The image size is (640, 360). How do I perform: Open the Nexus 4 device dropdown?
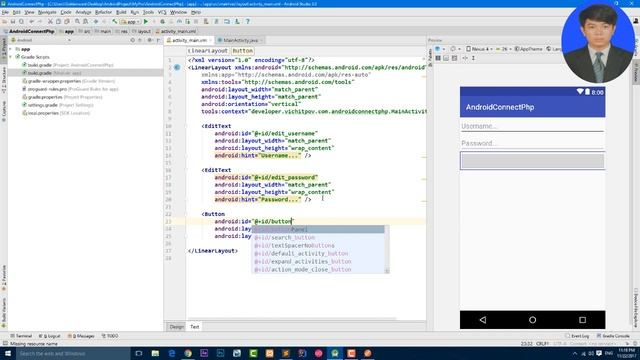(x=479, y=49)
